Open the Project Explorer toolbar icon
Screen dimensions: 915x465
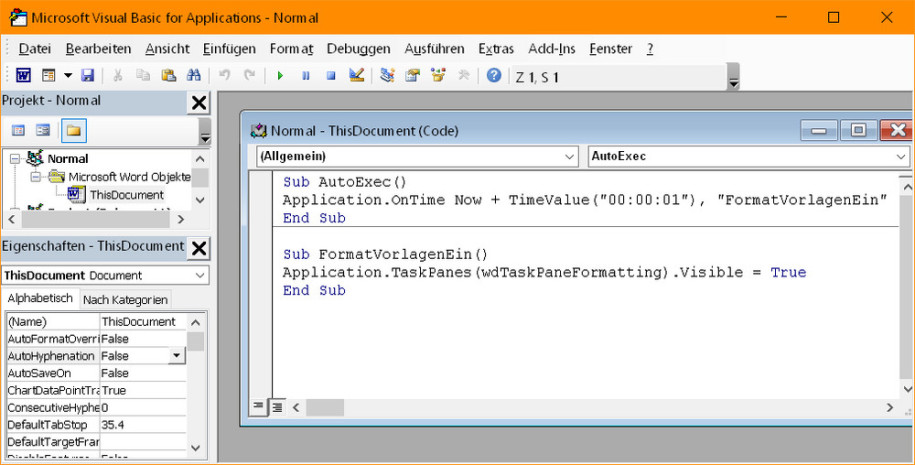coord(387,75)
